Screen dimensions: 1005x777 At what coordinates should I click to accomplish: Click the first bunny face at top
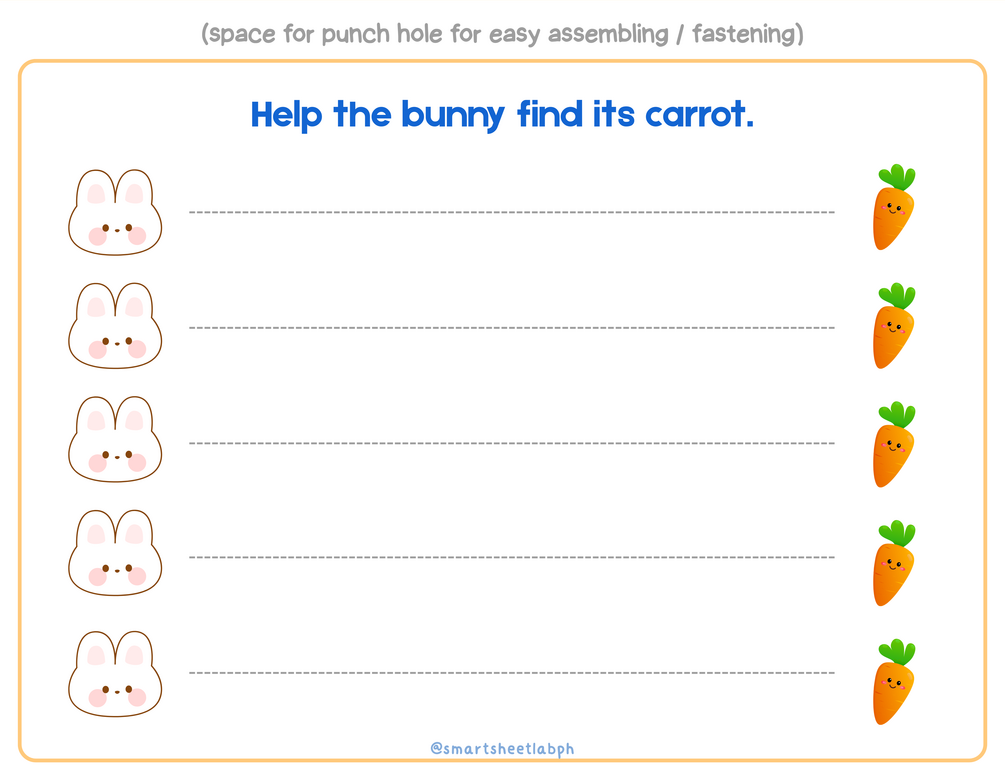[115, 215]
